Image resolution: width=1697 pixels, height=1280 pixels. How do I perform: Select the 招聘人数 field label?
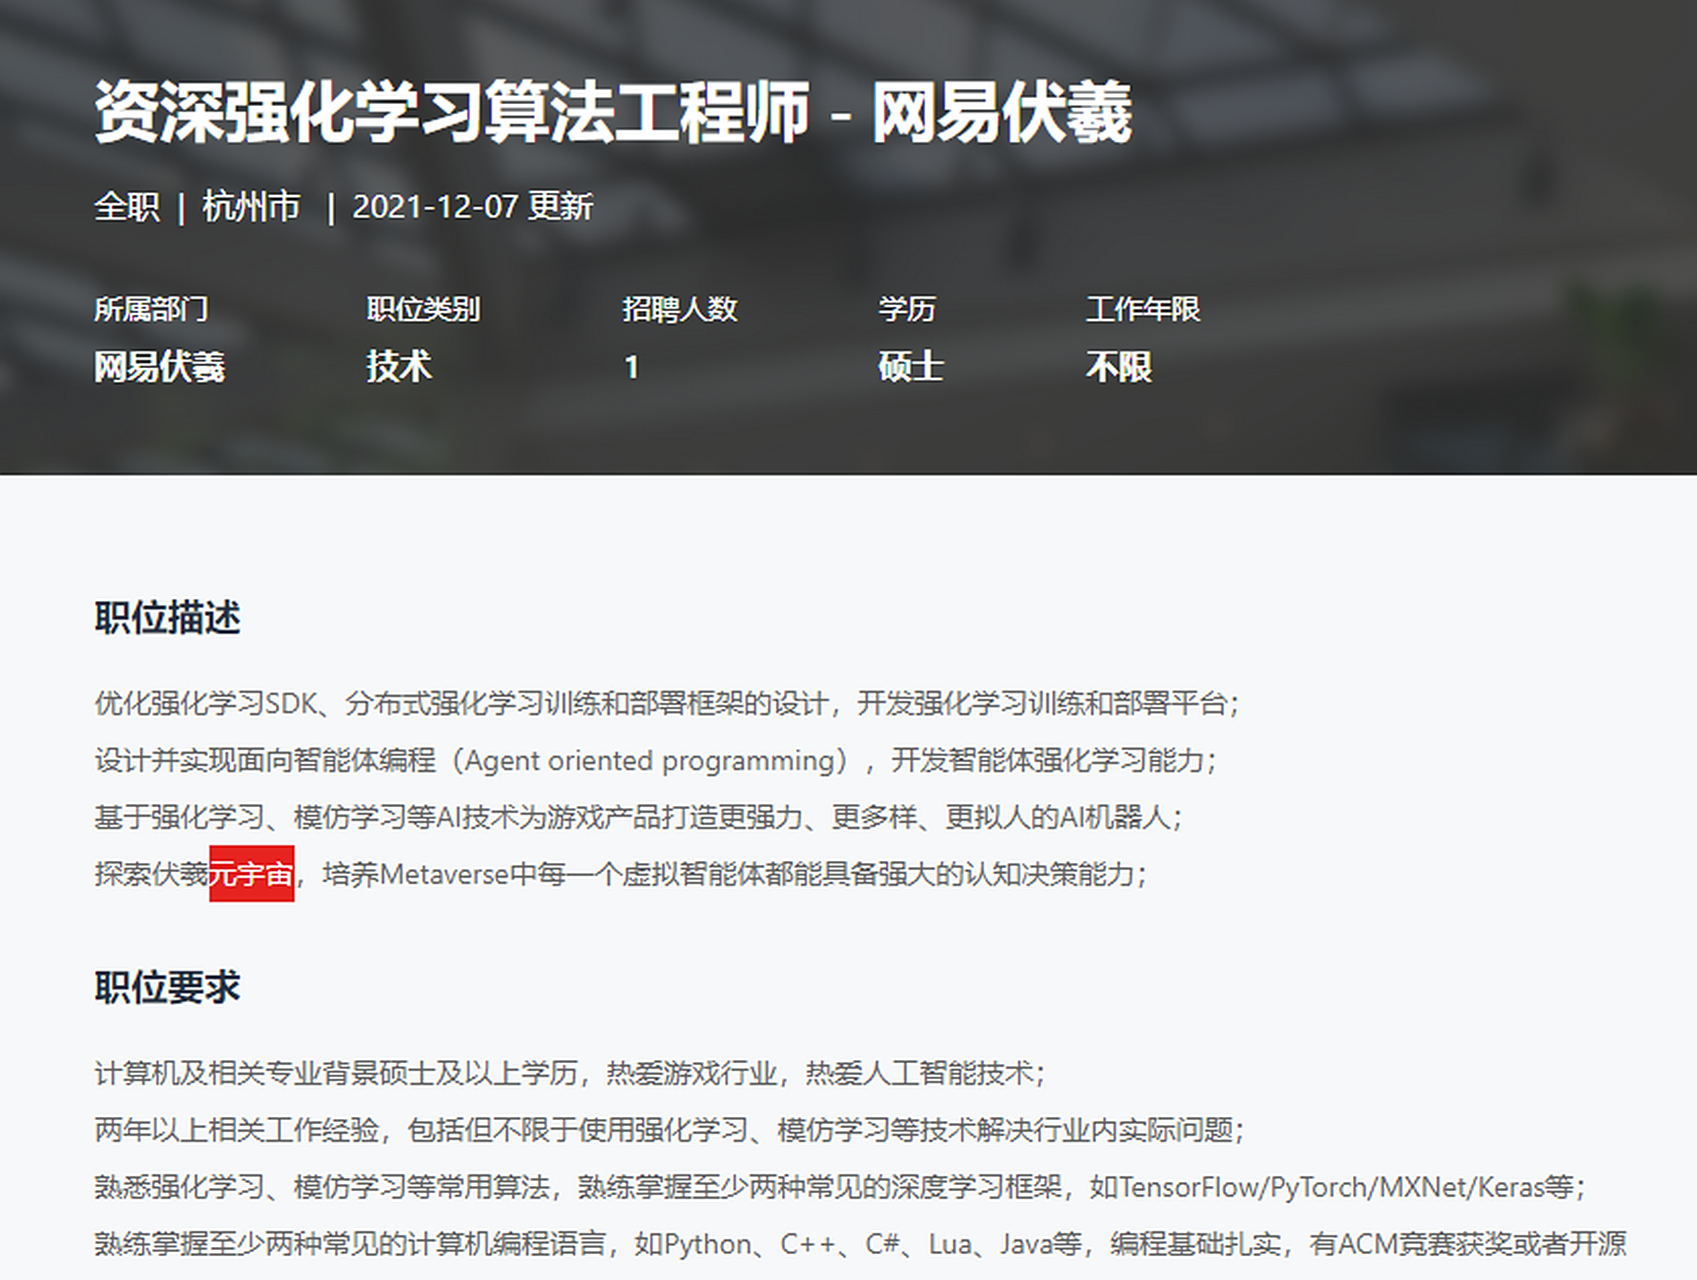tap(683, 310)
